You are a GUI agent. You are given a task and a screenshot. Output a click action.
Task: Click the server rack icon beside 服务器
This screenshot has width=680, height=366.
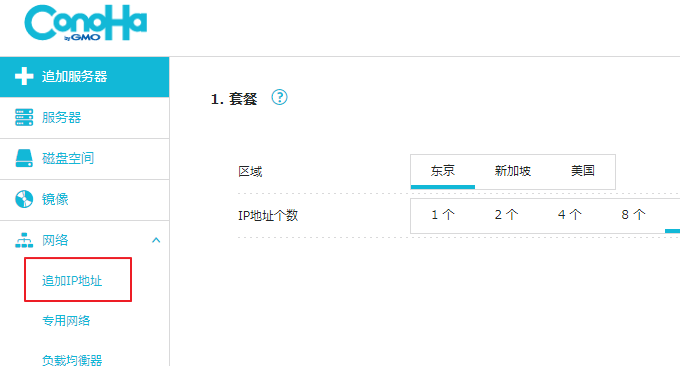(24, 118)
